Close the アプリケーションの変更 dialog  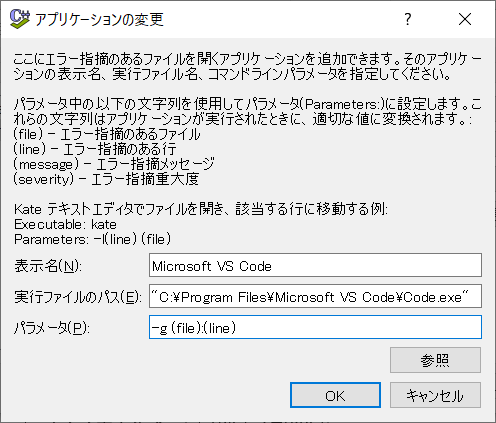[465, 19]
